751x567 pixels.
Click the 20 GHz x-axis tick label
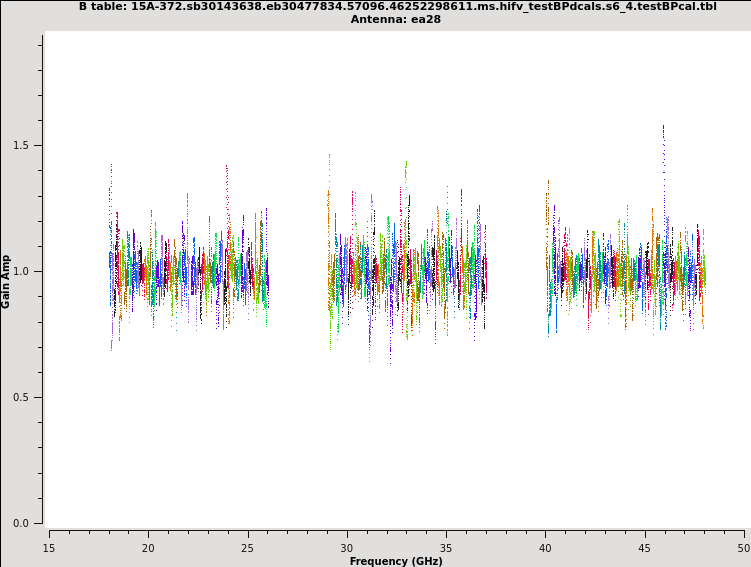point(148,547)
